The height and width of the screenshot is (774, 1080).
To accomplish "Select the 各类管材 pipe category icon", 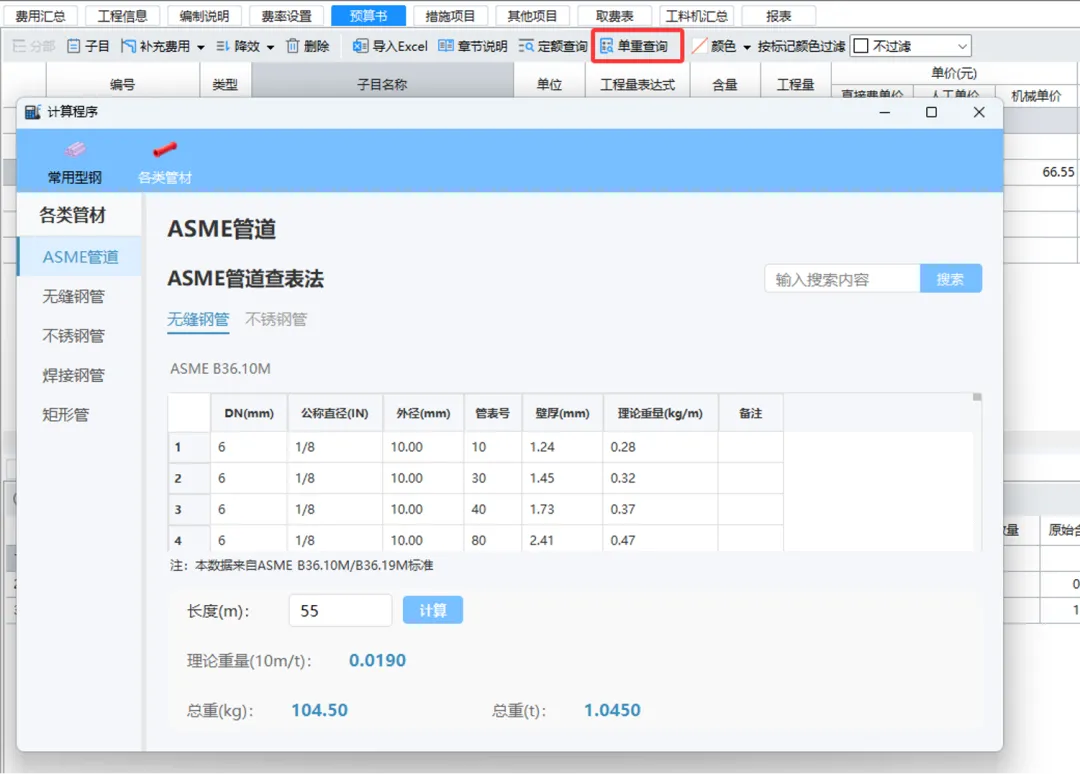I will click(x=165, y=149).
